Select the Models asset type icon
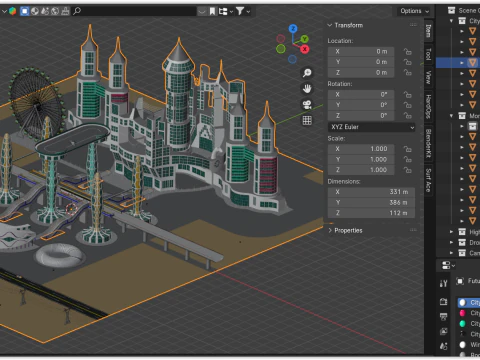Image resolution: width=480 pixels, height=360 pixels. (x=25, y=11)
